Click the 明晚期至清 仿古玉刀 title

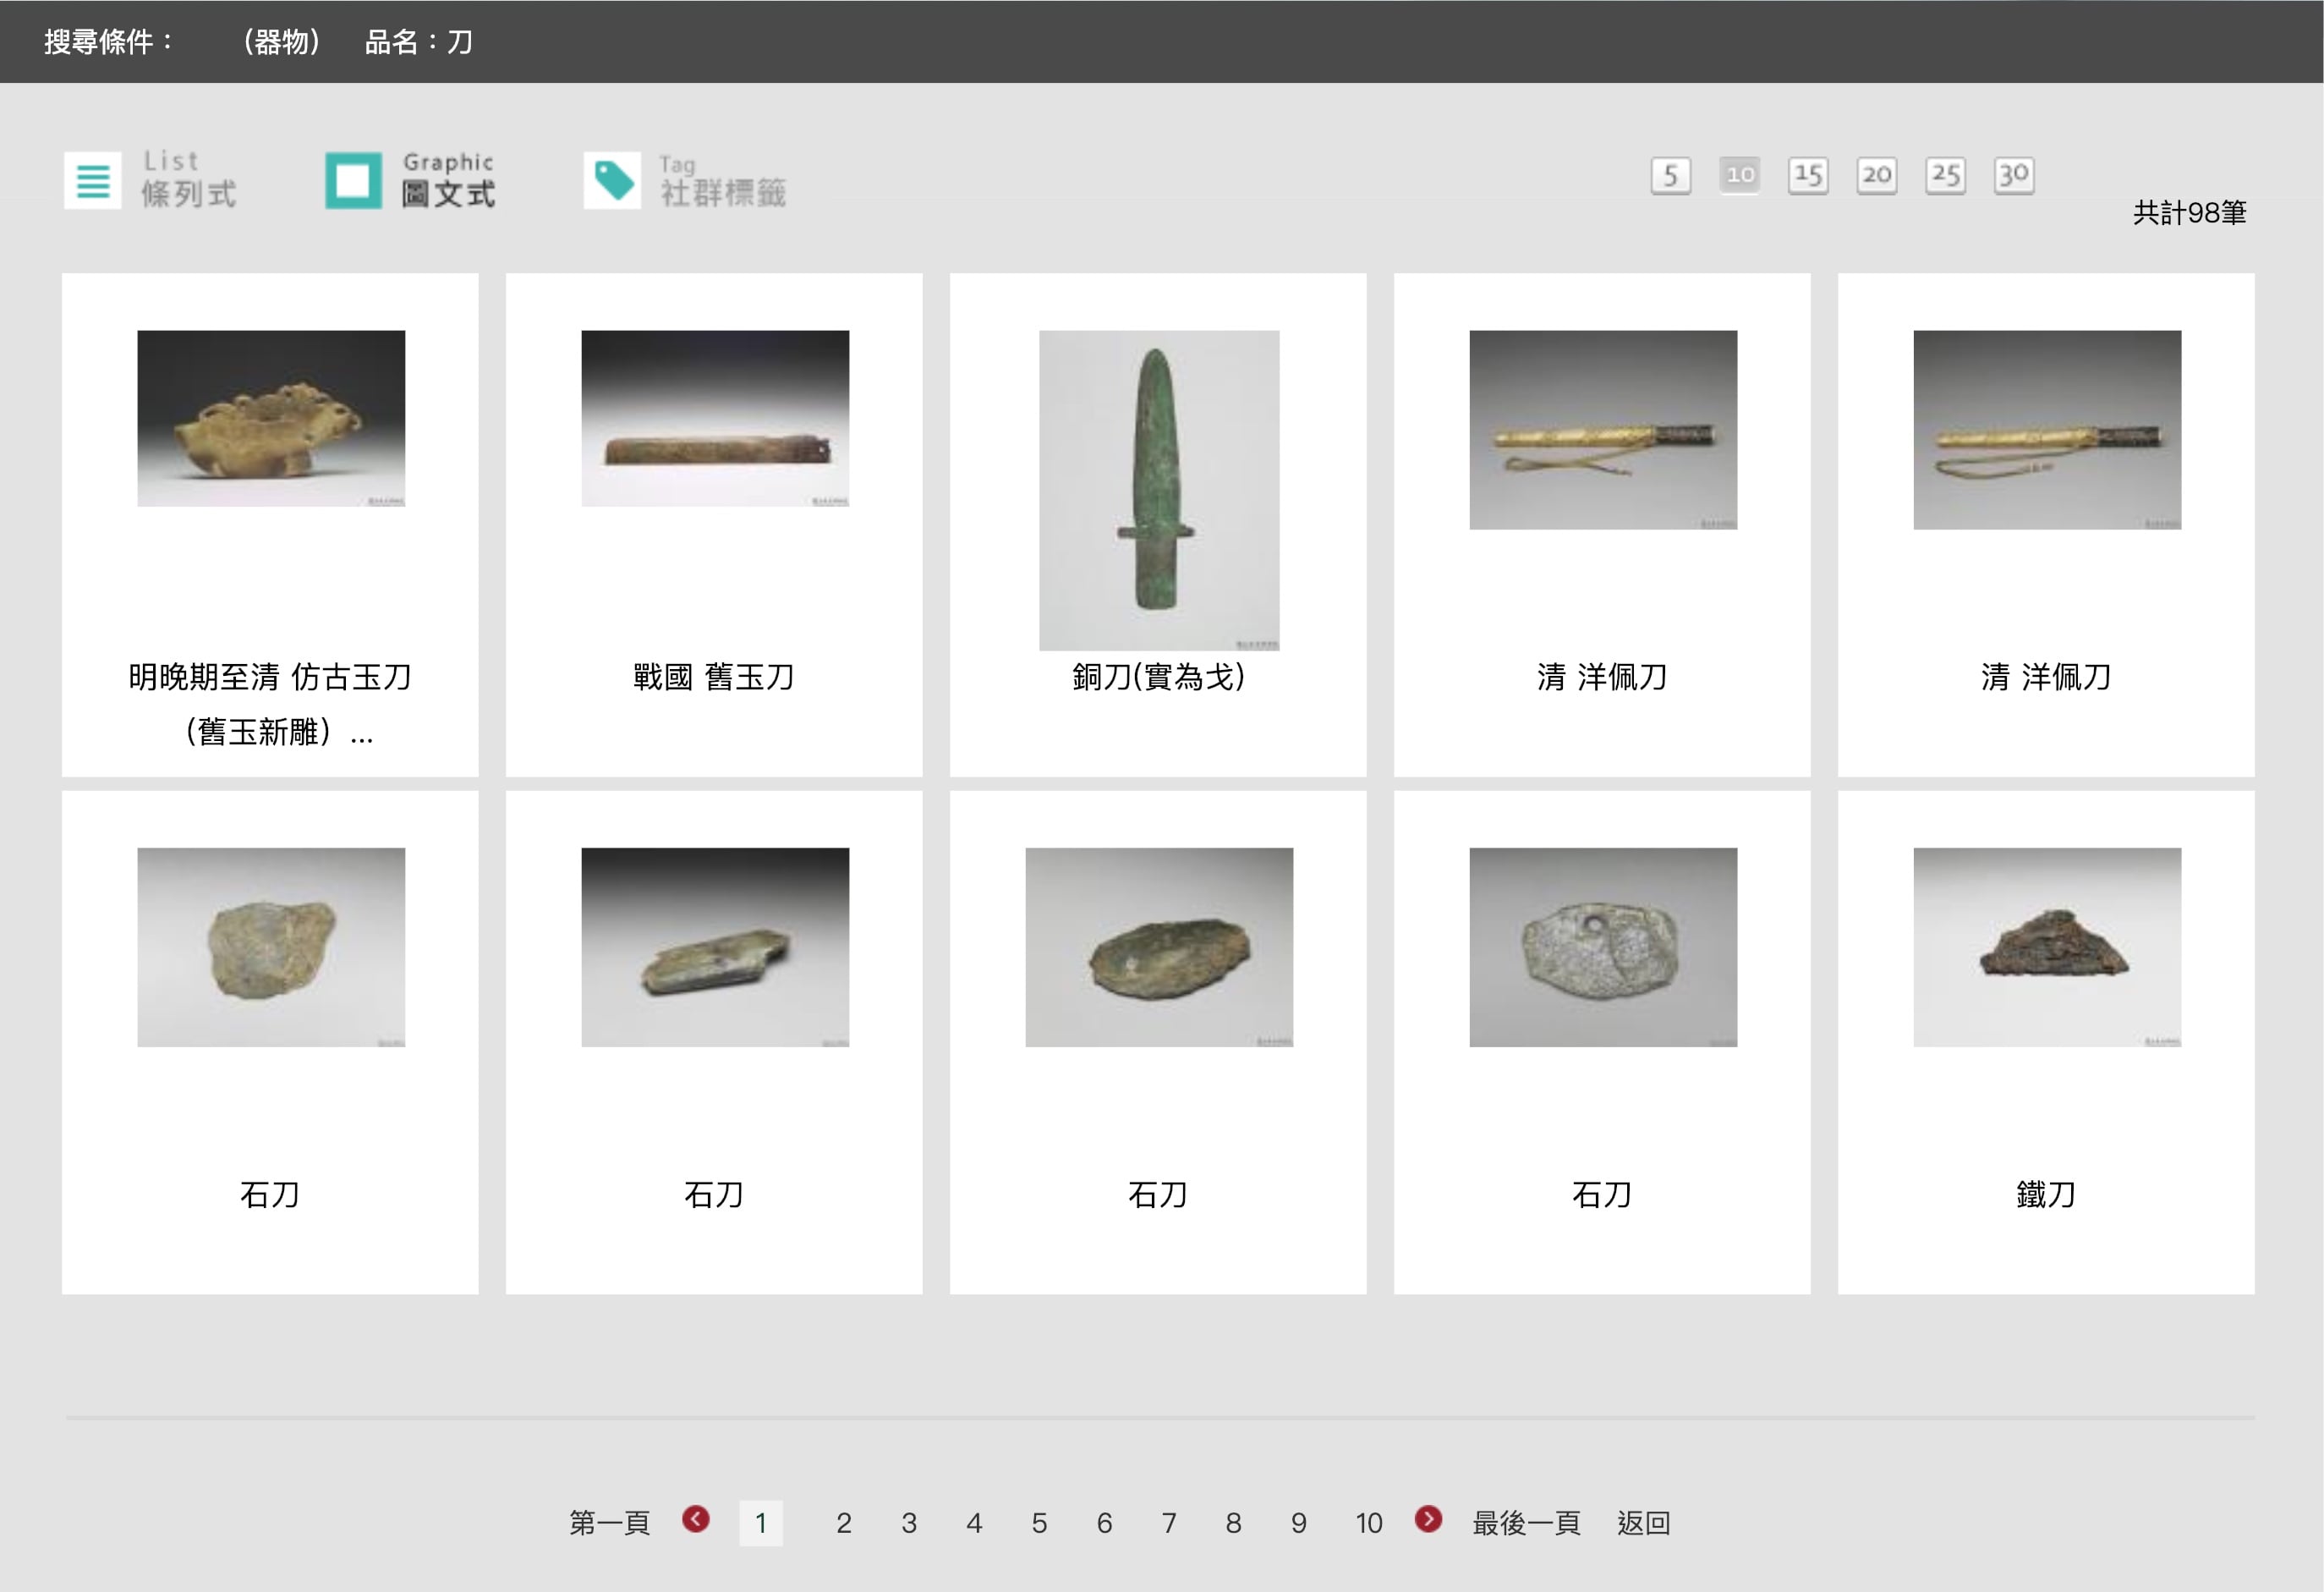(270, 704)
